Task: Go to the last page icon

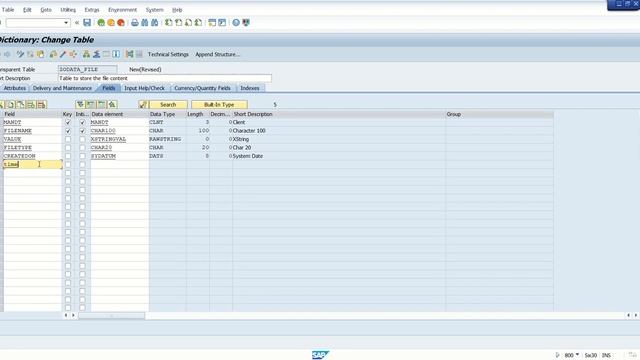Action: (198, 23)
